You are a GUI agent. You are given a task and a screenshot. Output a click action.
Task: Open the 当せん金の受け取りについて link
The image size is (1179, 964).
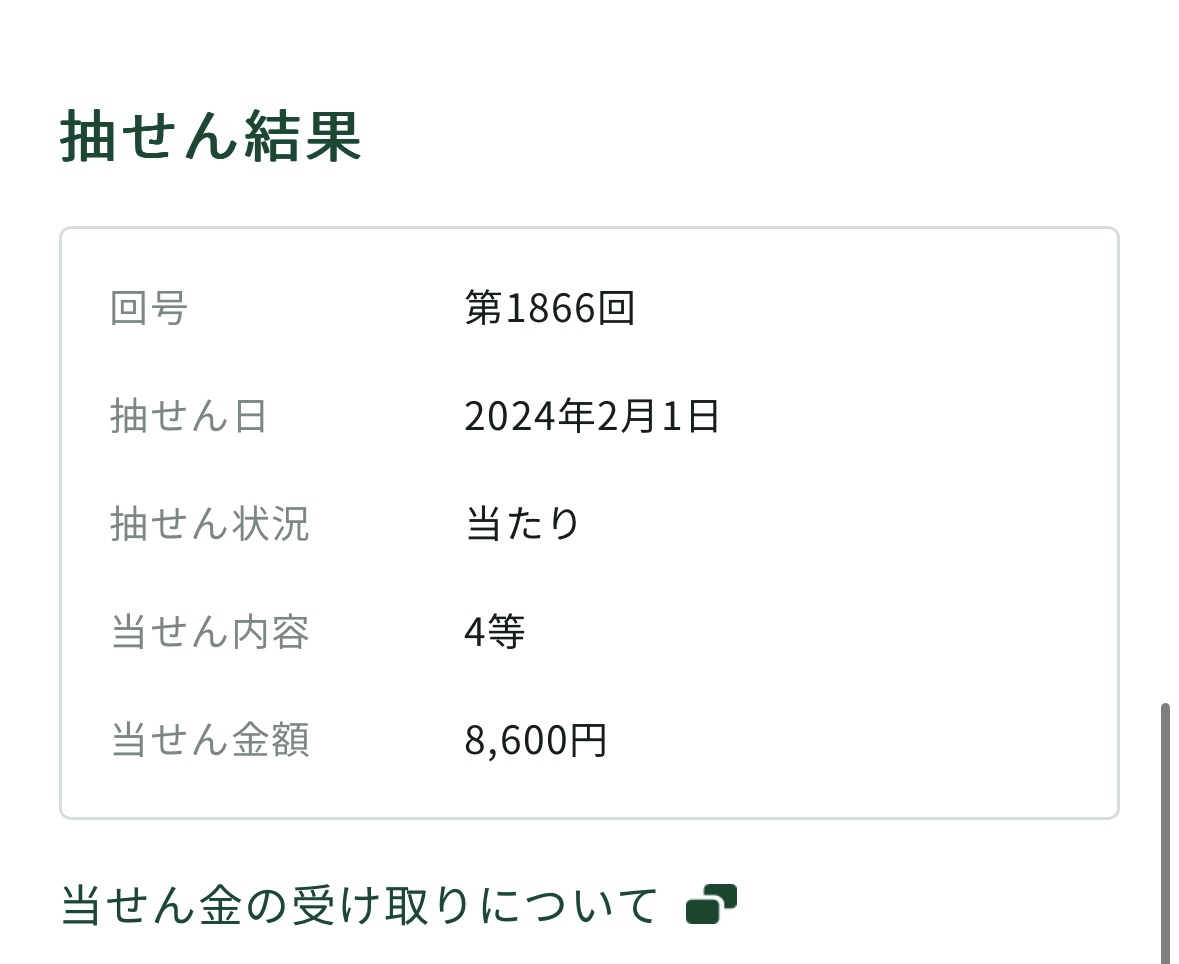point(359,905)
